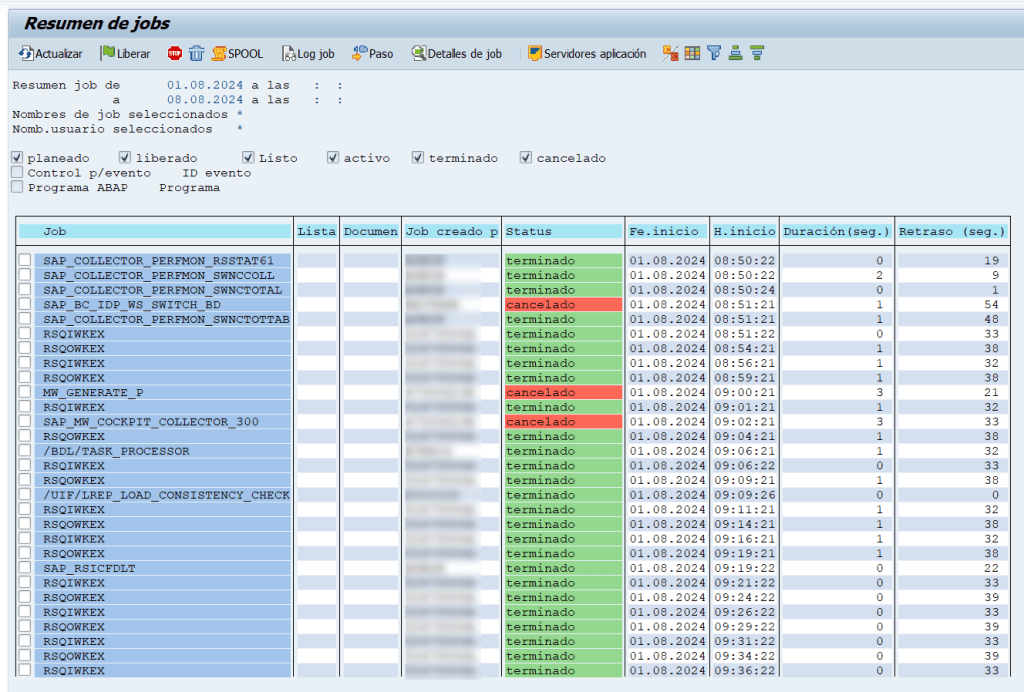The width and height of the screenshot is (1024, 692).
Task: Click the Duración(seg.) column header
Action: click(836, 231)
